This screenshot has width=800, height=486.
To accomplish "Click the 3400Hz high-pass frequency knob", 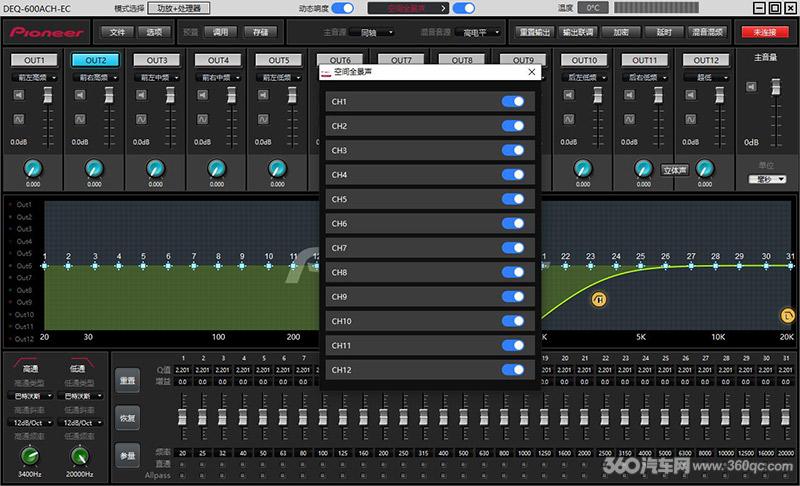I will [x=30, y=456].
